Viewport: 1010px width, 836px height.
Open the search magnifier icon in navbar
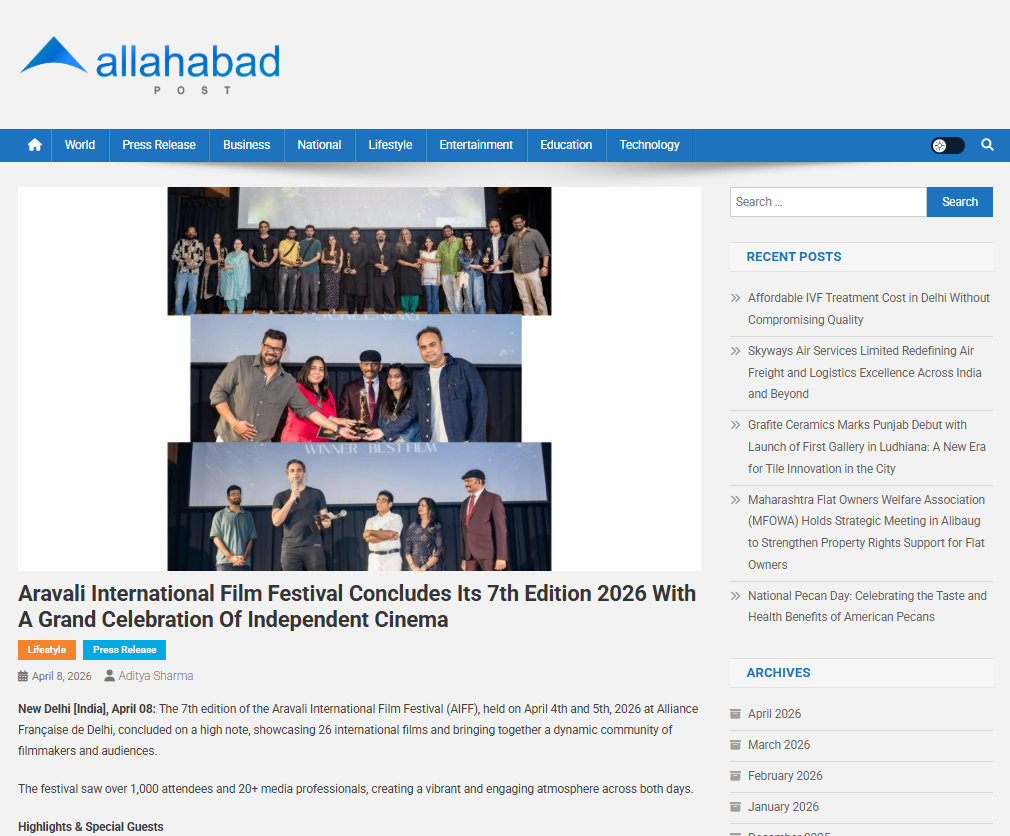[987, 145]
